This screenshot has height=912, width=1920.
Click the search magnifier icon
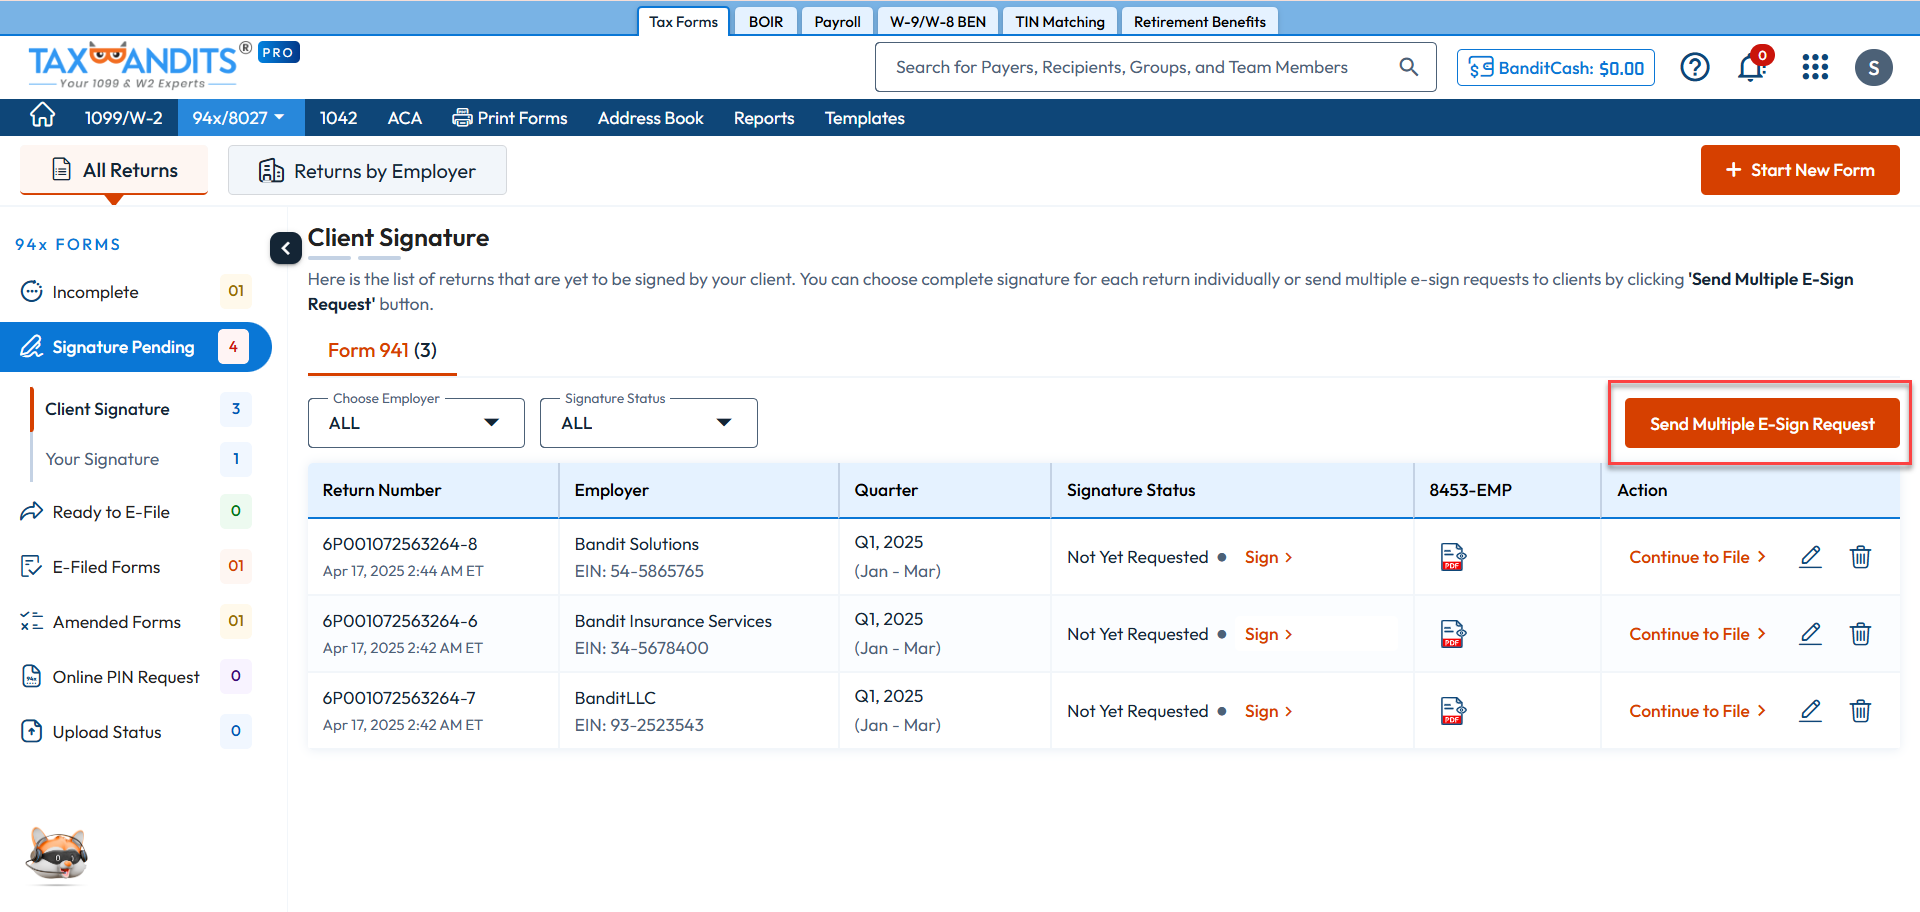1408,67
